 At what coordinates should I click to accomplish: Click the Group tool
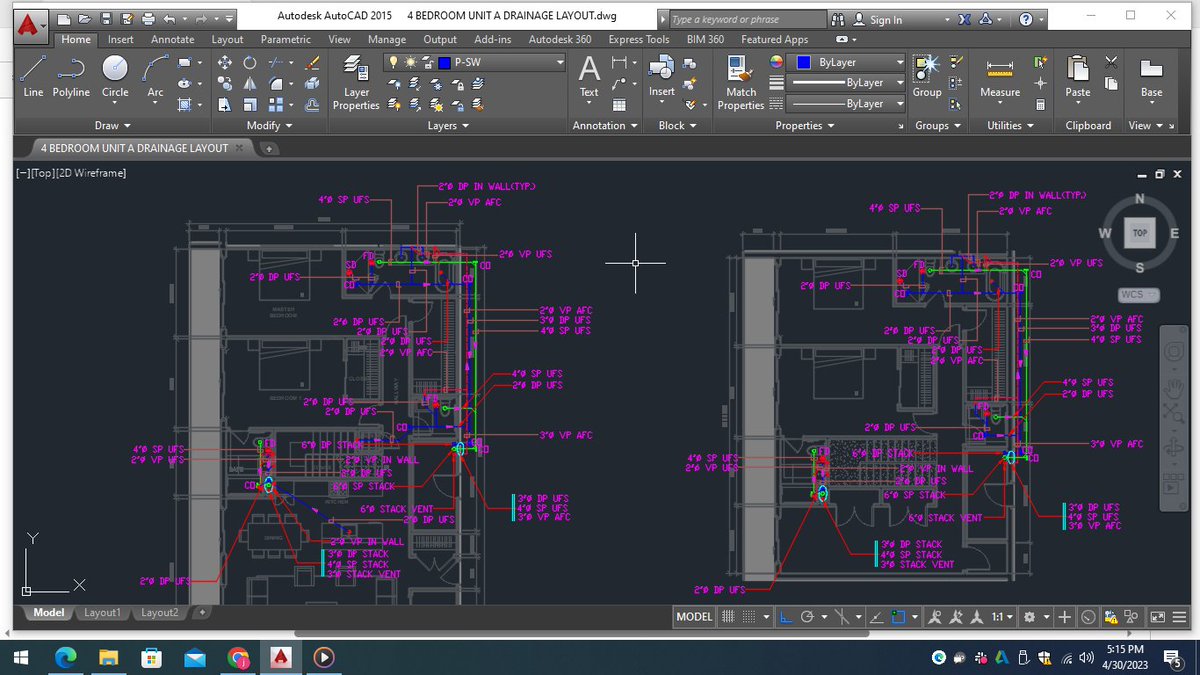tap(927, 76)
